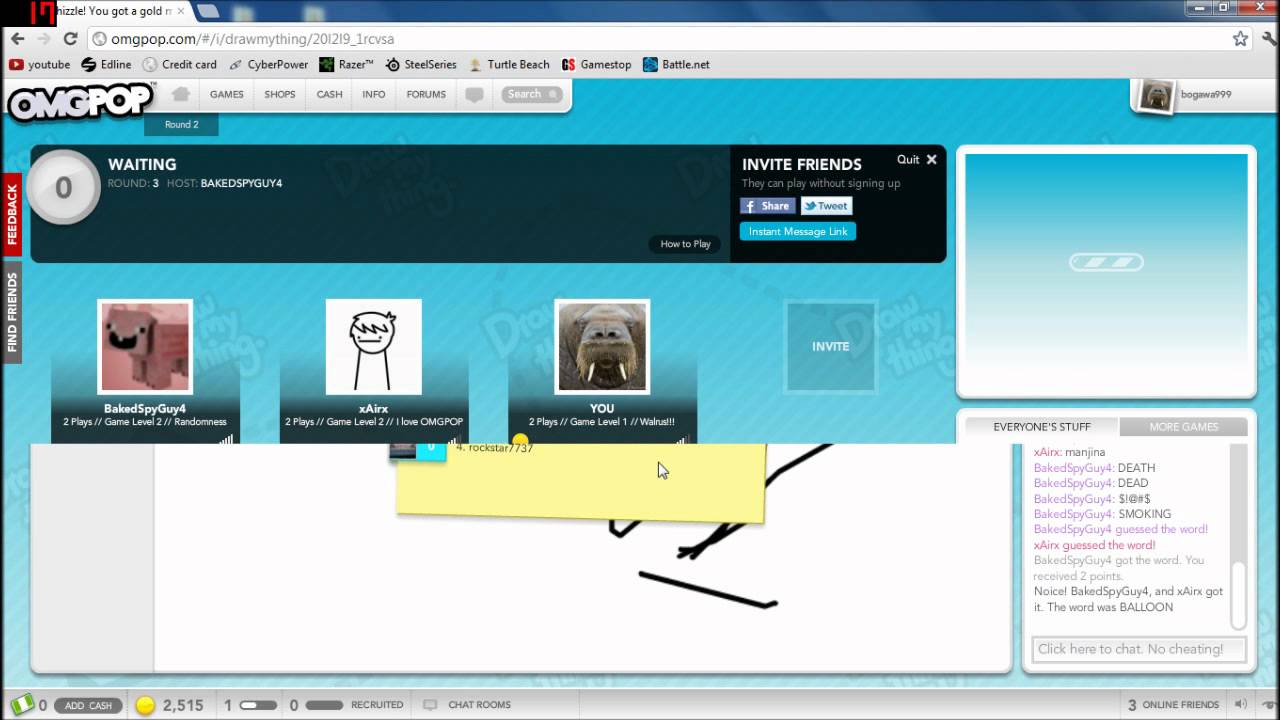This screenshot has height=720, width=1280.
Task: Quit the game with the X
Action: pos(932,159)
